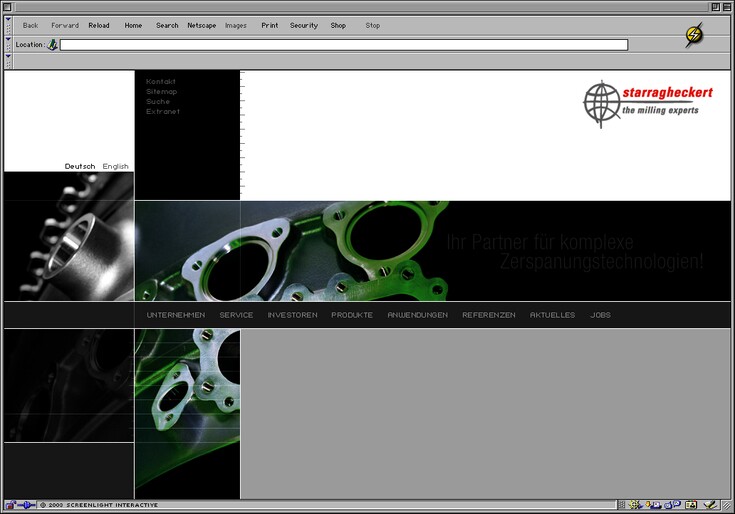
Task: Stop page loading via Stop button
Action: pyautogui.click(x=373, y=25)
